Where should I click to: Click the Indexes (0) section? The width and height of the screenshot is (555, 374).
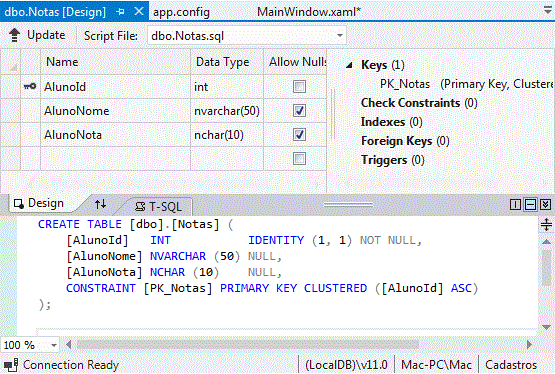[391, 122]
